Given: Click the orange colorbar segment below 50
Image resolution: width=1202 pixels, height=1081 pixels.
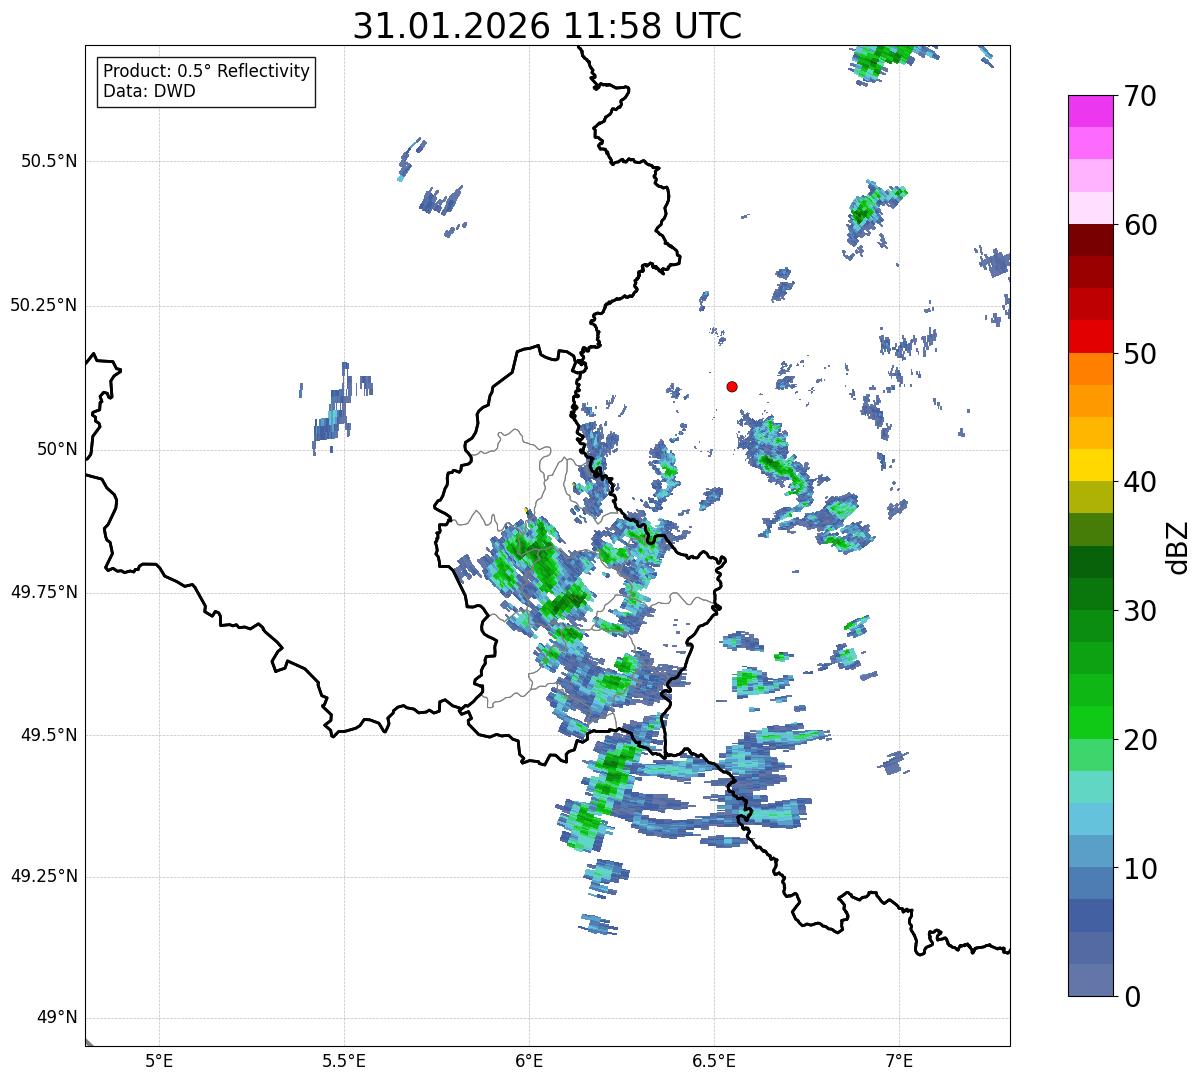Looking at the screenshot, I should point(1090,369).
